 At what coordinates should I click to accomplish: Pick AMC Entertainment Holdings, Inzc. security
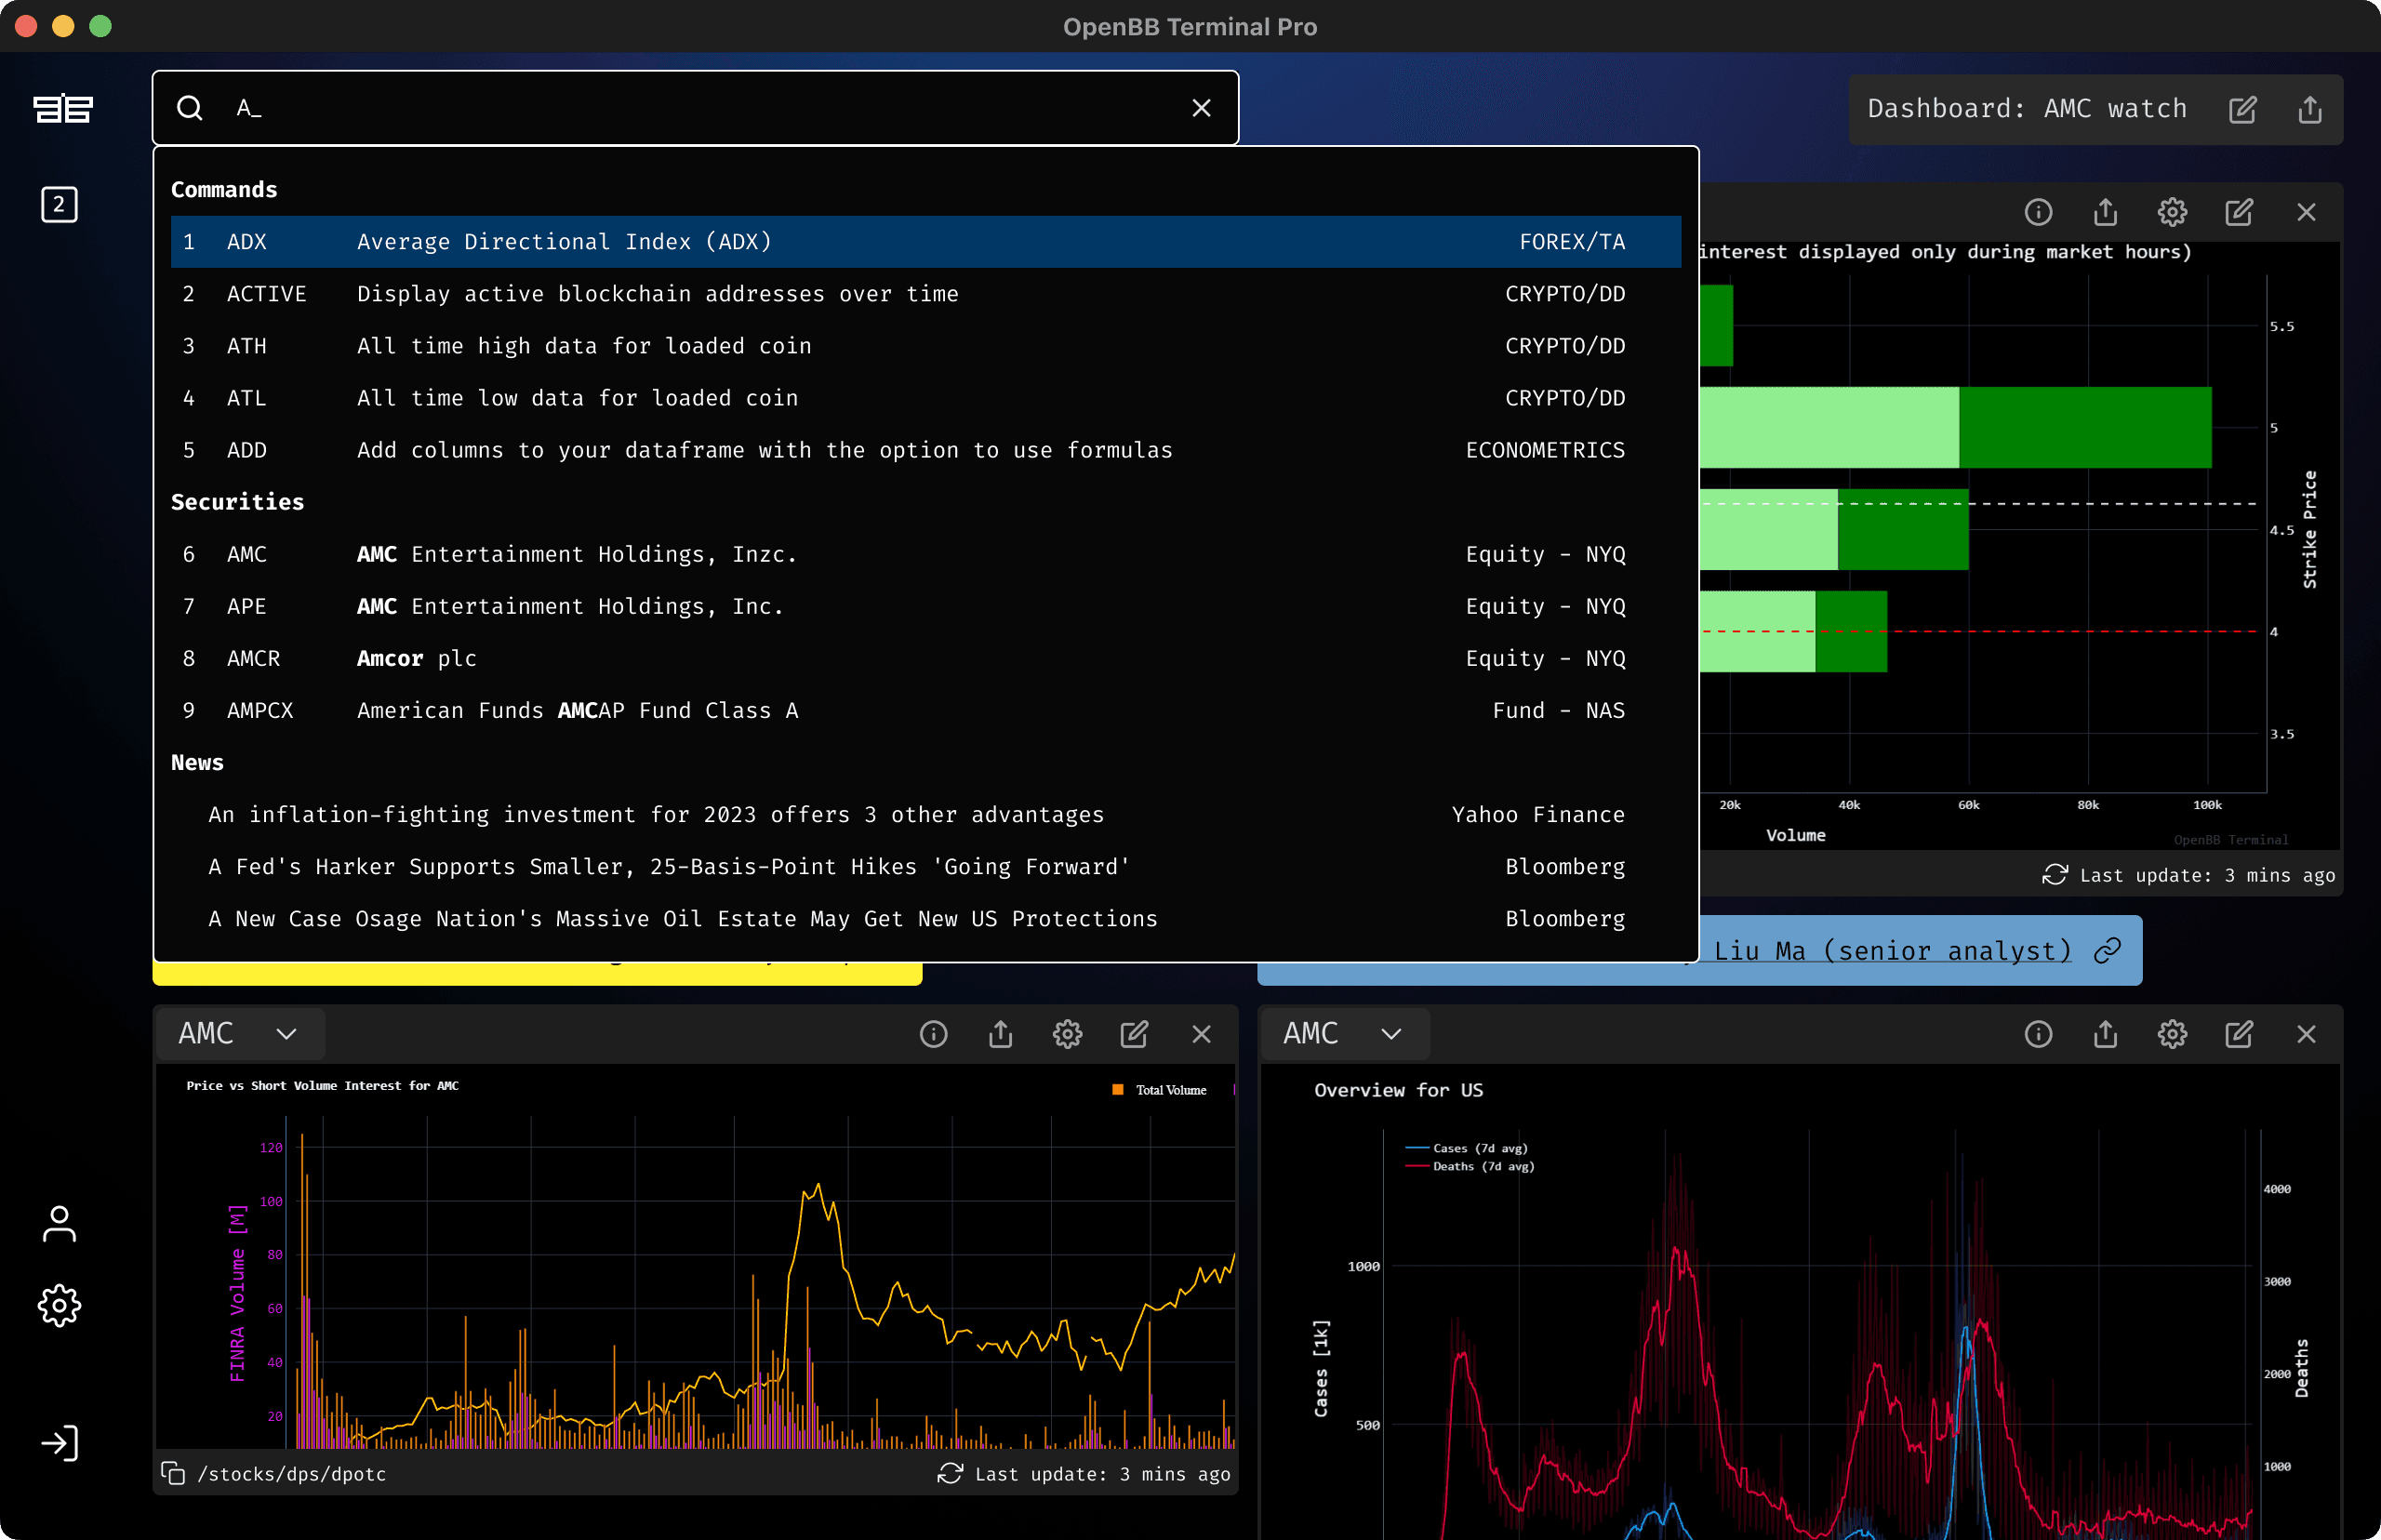coord(925,554)
